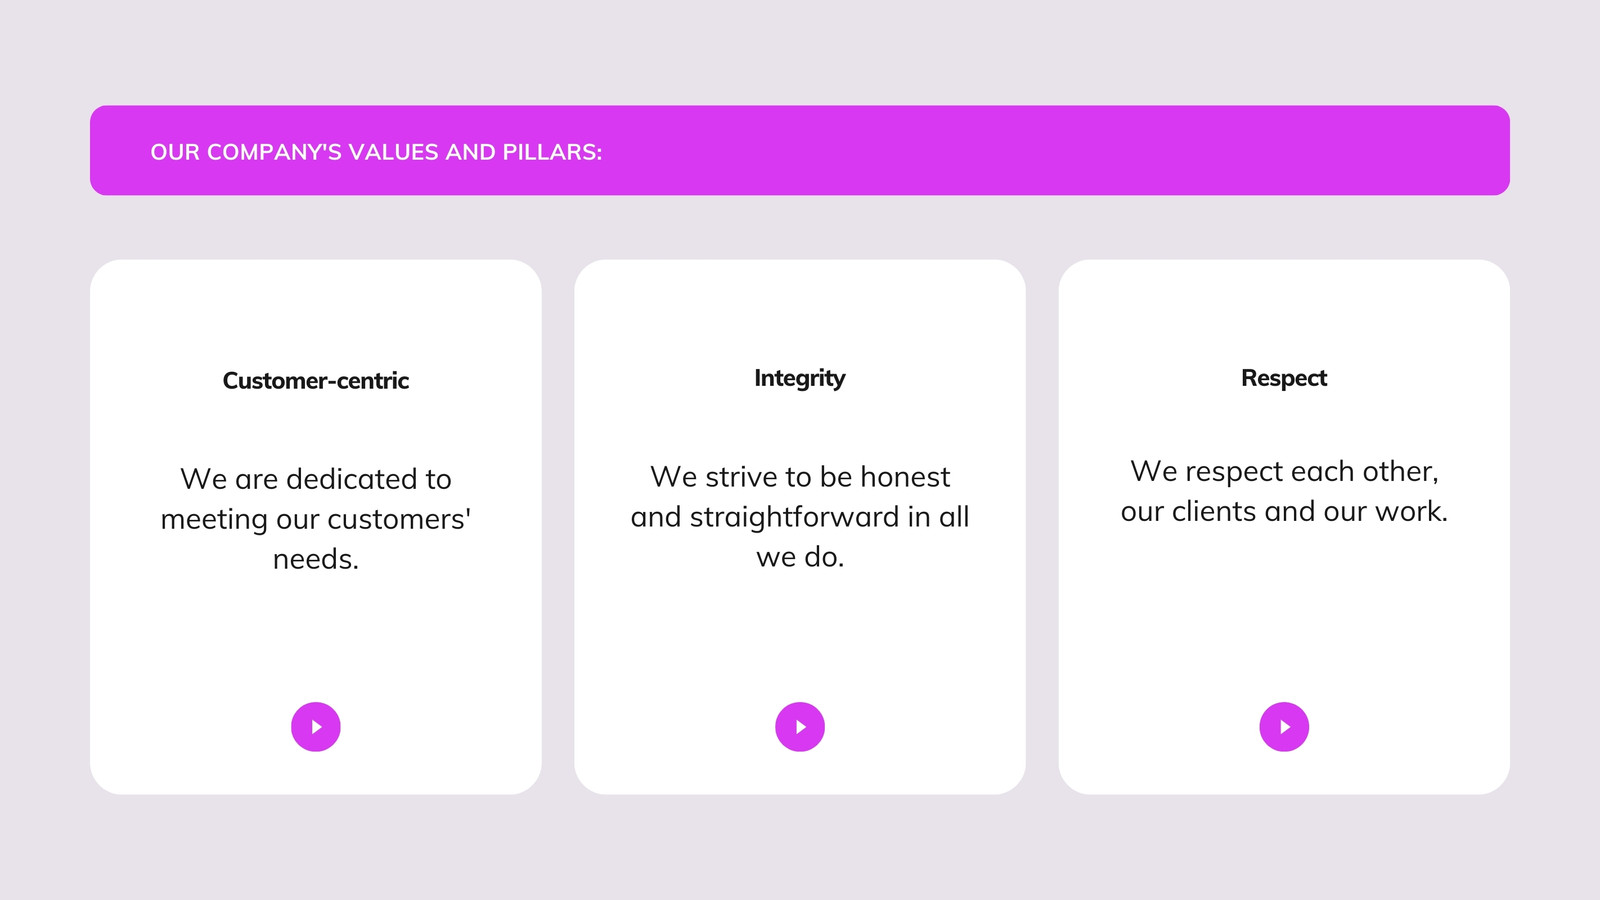Click the 'We strive to be honest' paragraph
The image size is (1600, 900).
[800, 517]
